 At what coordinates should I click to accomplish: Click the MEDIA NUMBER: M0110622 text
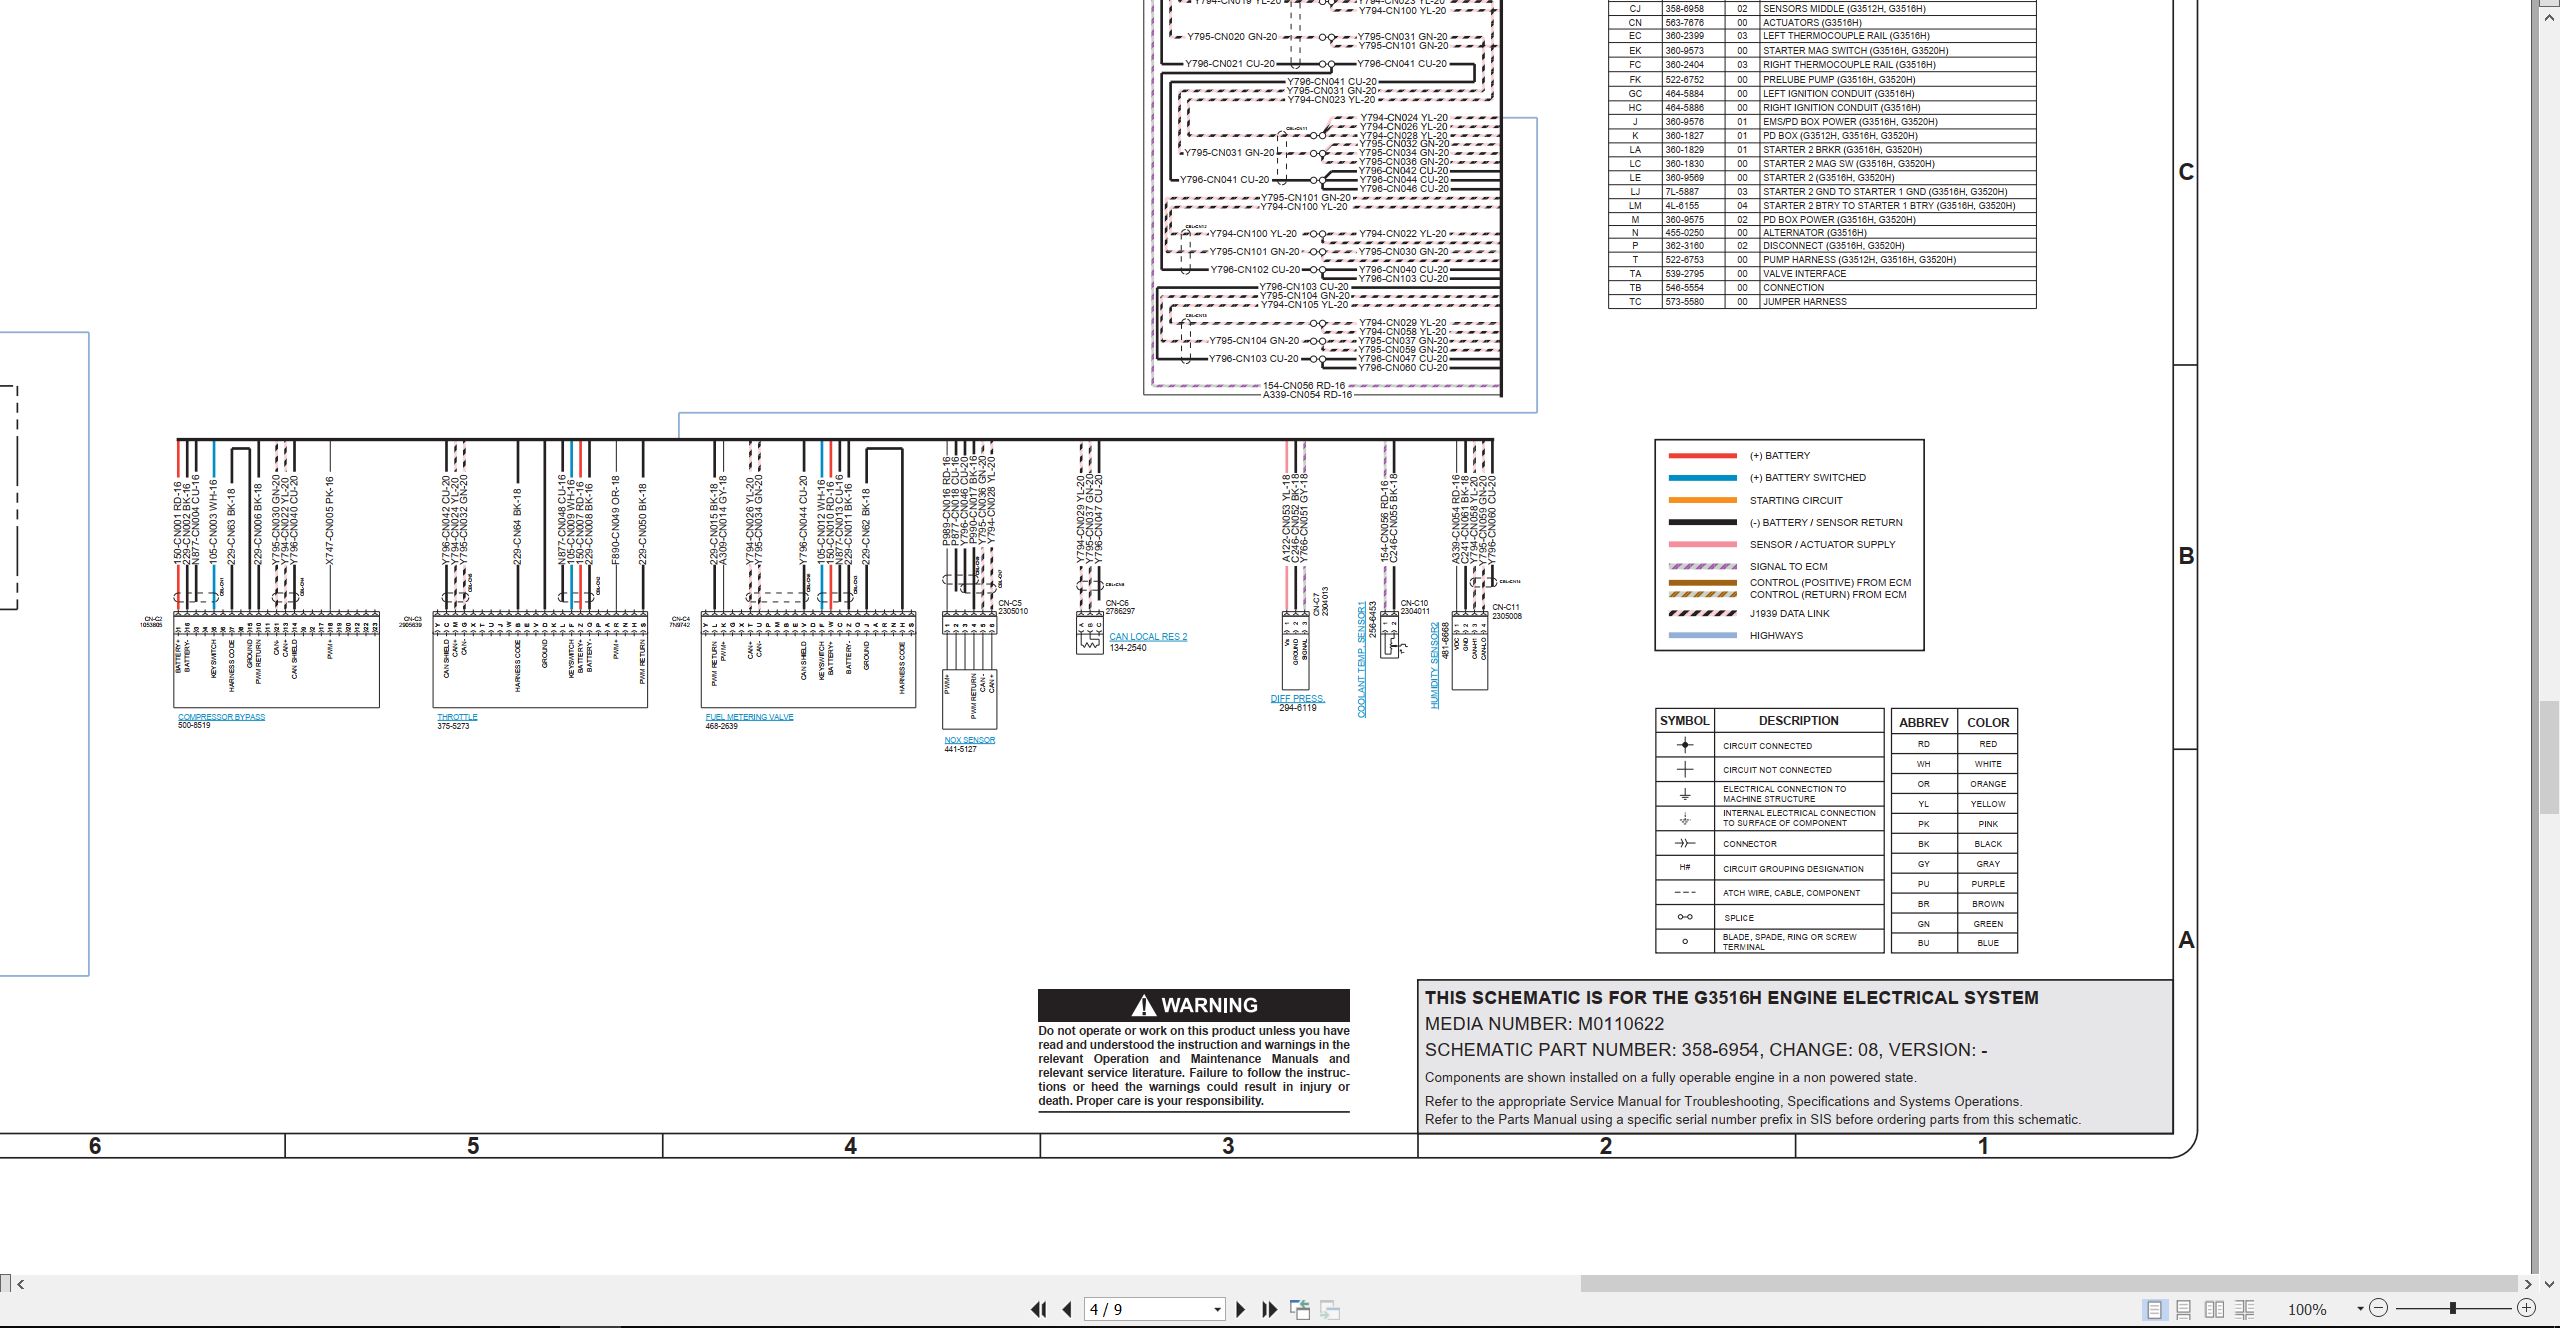(x=1544, y=1024)
